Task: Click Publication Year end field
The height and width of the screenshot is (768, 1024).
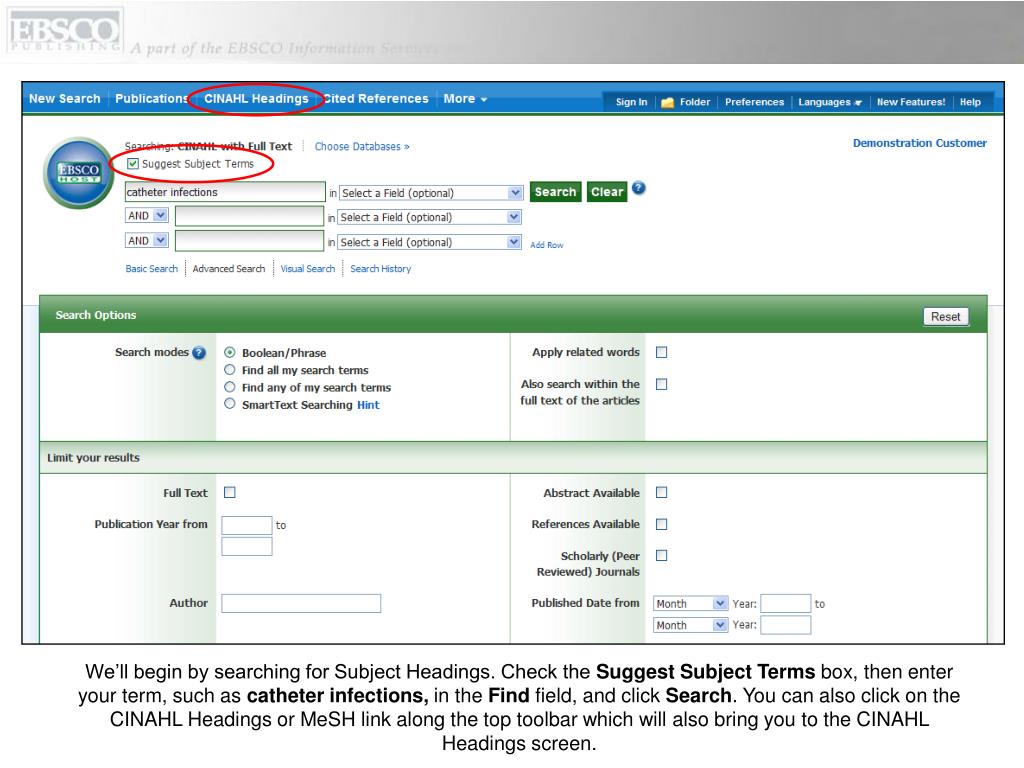Action: [x=247, y=546]
